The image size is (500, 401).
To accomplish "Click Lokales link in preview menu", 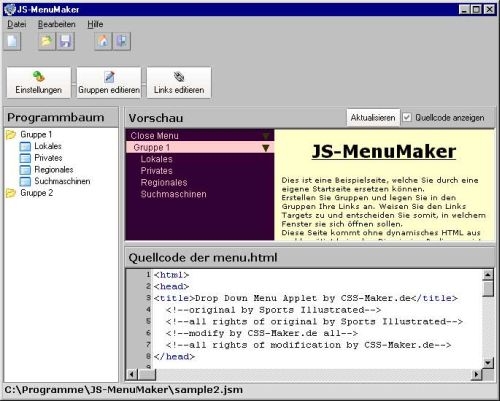I will pyautogui.click(x=156, y=159).
